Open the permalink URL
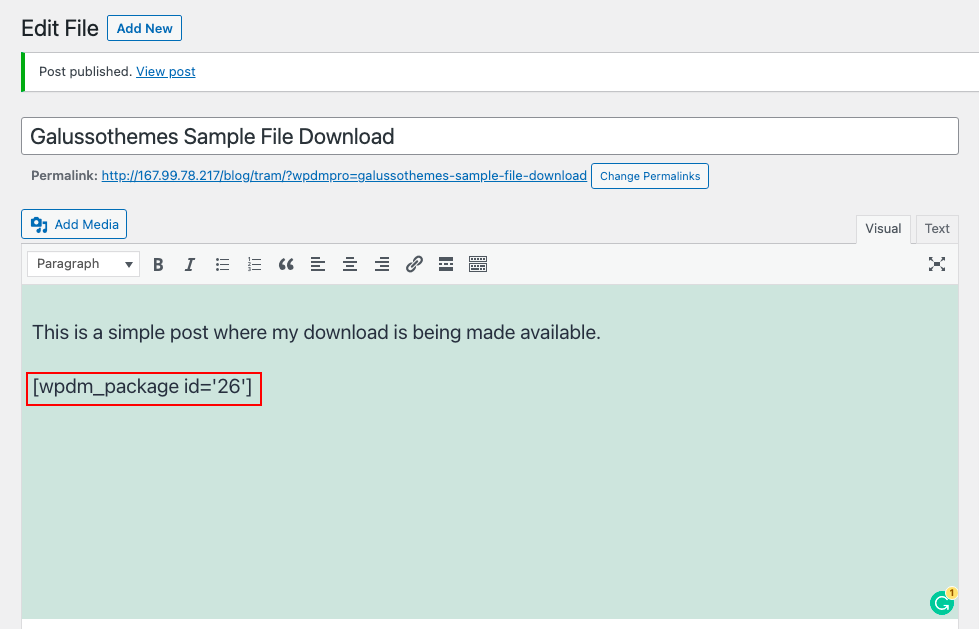Screen dimensions: 979x629 (344, 176)
